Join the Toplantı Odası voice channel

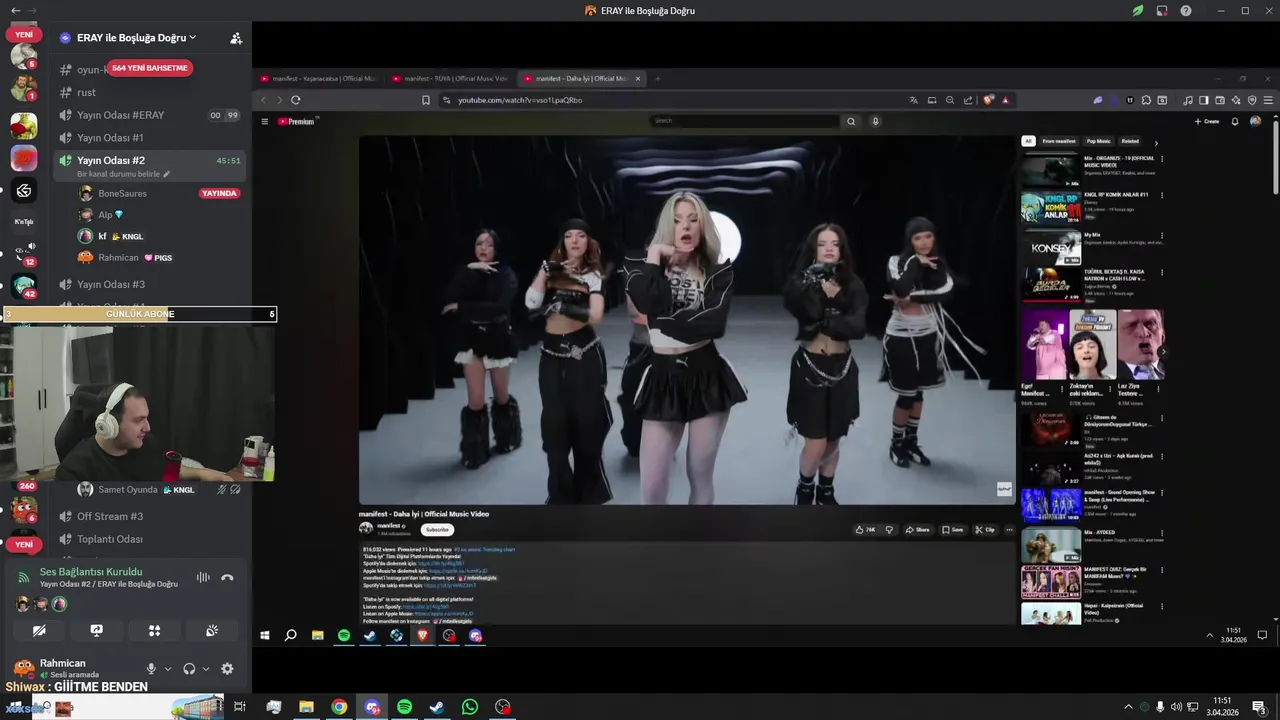[x=150, y=539]
